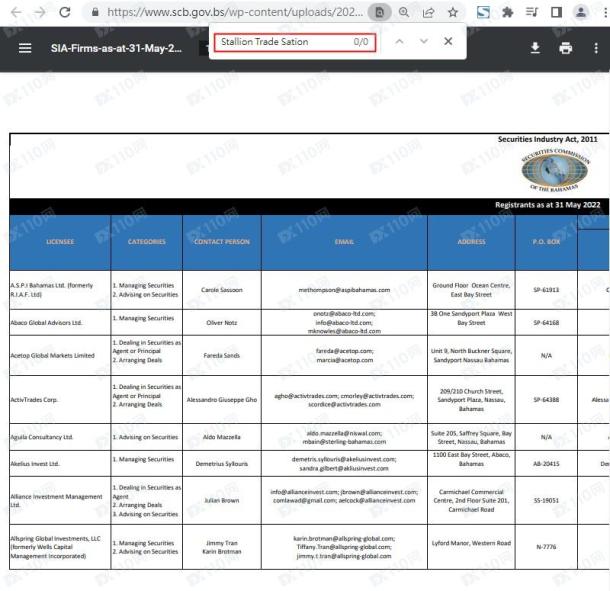The image size is (610, 591).
Task: Select Alliance Investment Management Ltd. cell
Action: 60,501
